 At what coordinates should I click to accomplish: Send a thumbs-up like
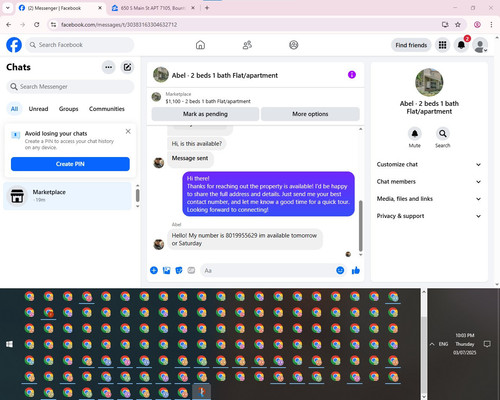356,270
